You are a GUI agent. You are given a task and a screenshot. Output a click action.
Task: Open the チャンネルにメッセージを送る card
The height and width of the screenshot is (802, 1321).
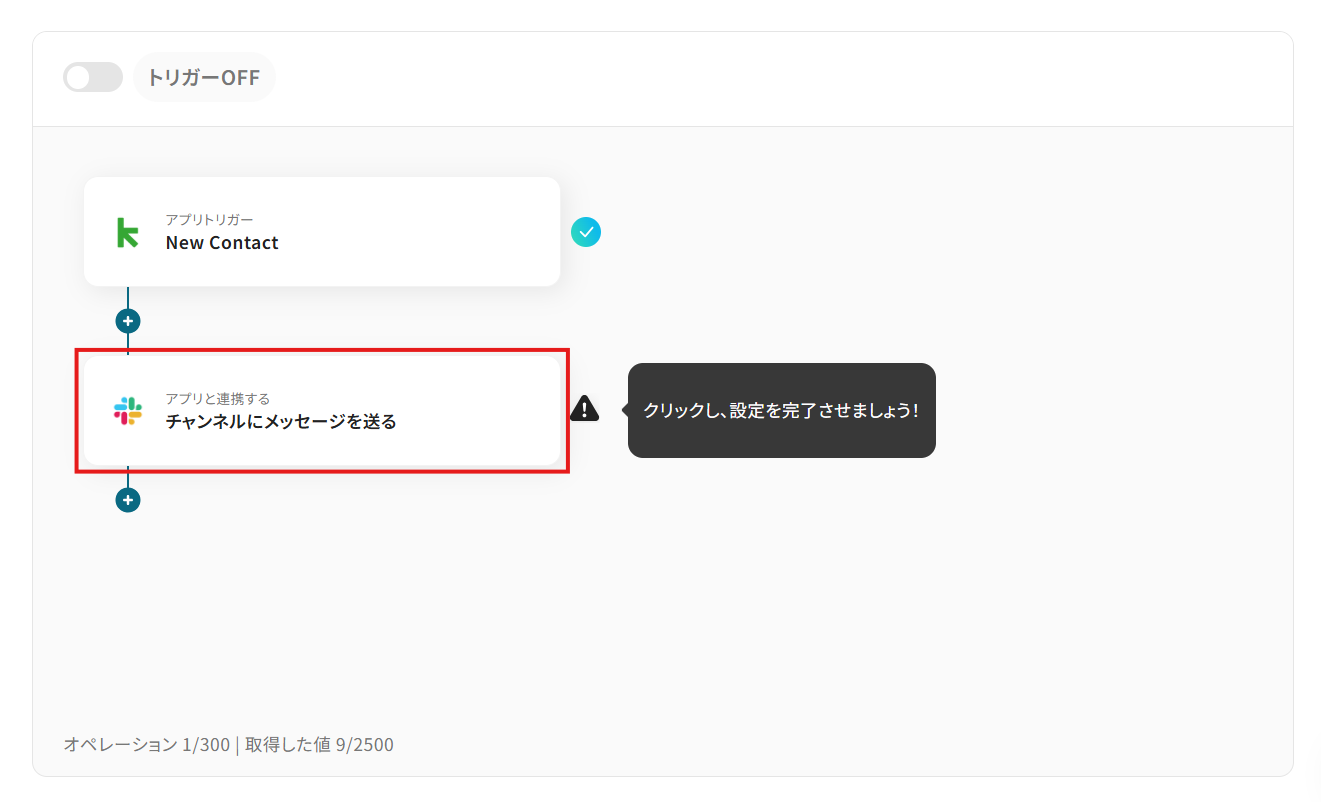coord(322,411)
